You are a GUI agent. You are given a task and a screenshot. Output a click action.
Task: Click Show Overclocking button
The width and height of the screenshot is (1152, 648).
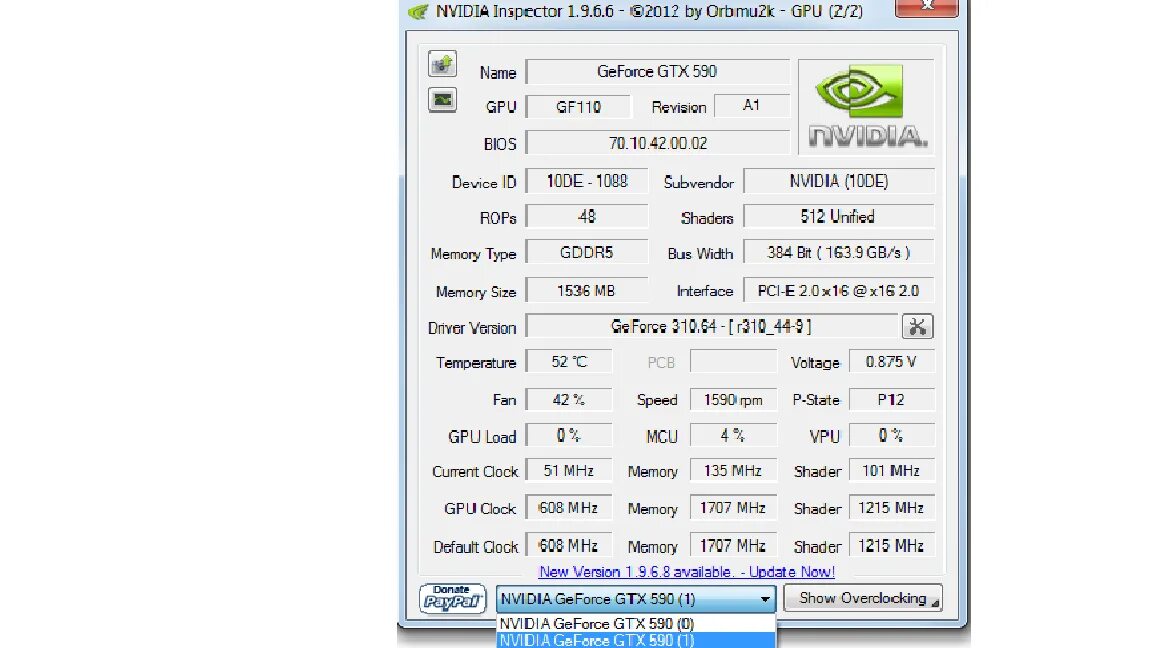(x=863, y=598)
